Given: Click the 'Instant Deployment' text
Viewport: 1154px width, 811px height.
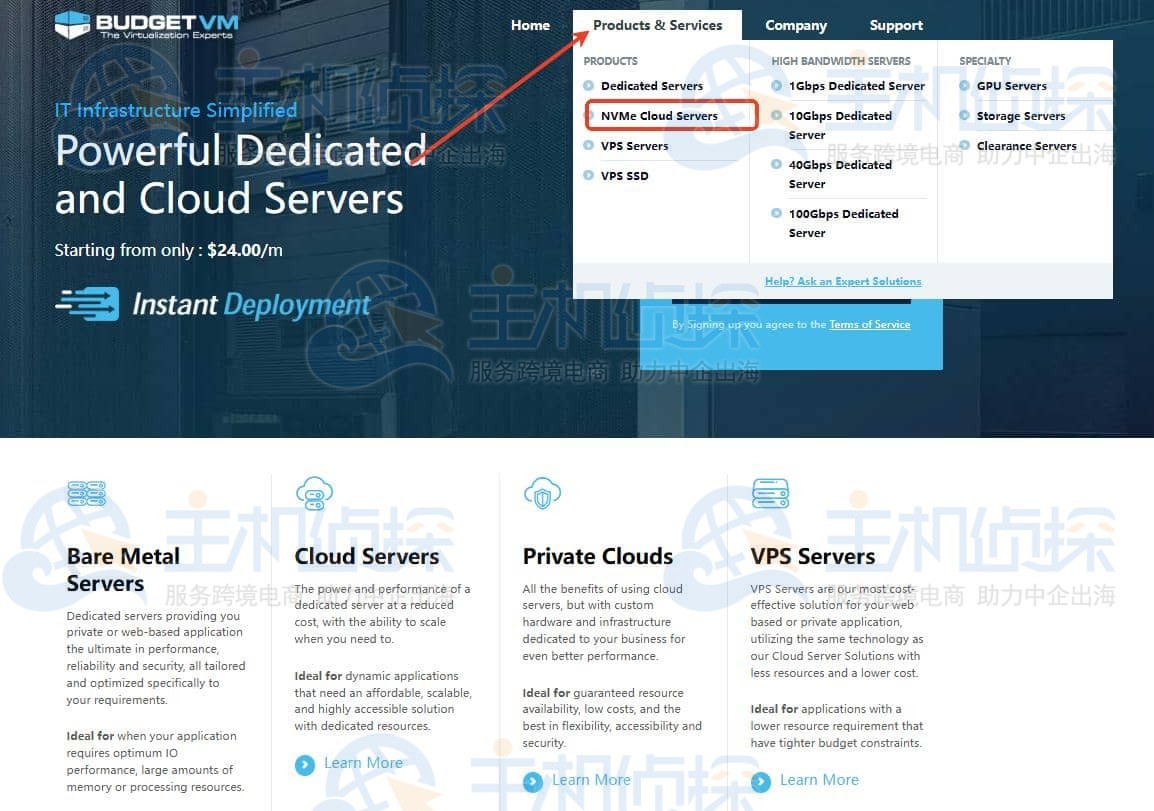Looking at the screenshot, I should pos(251,305).
